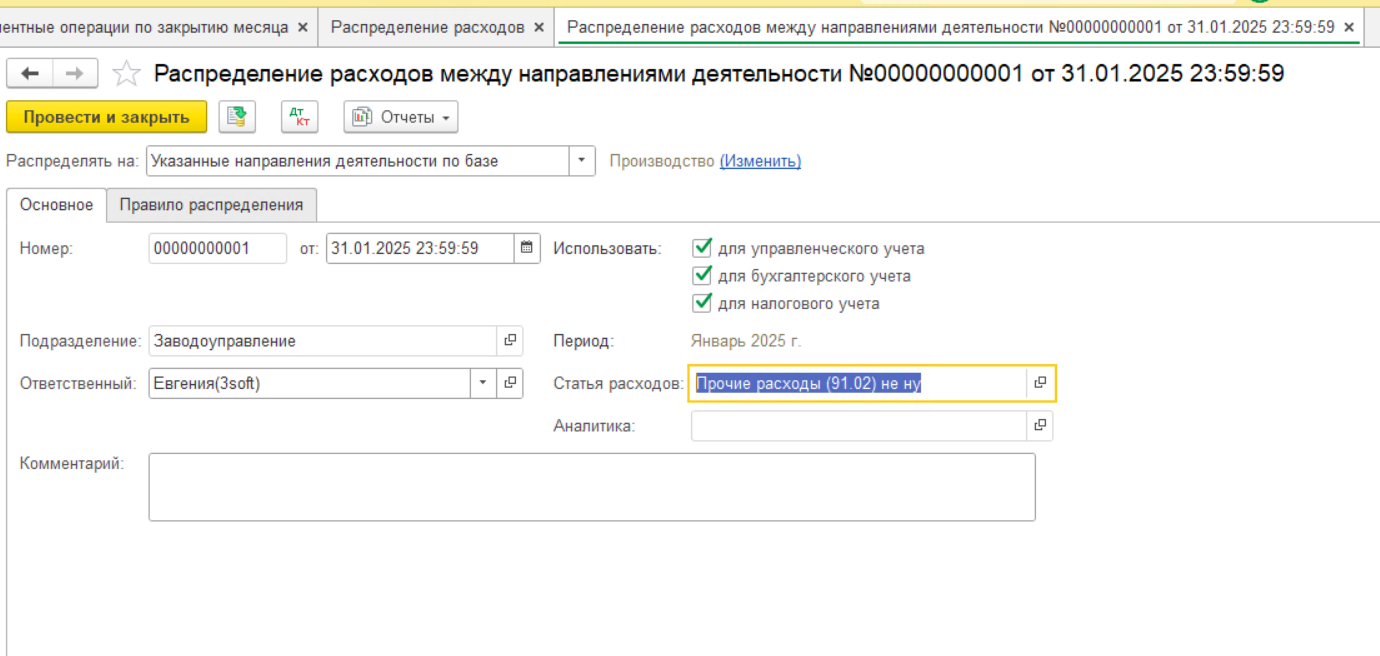Disable для налогового учета checkbox
Screen dimensions: 1380x656
702,303
